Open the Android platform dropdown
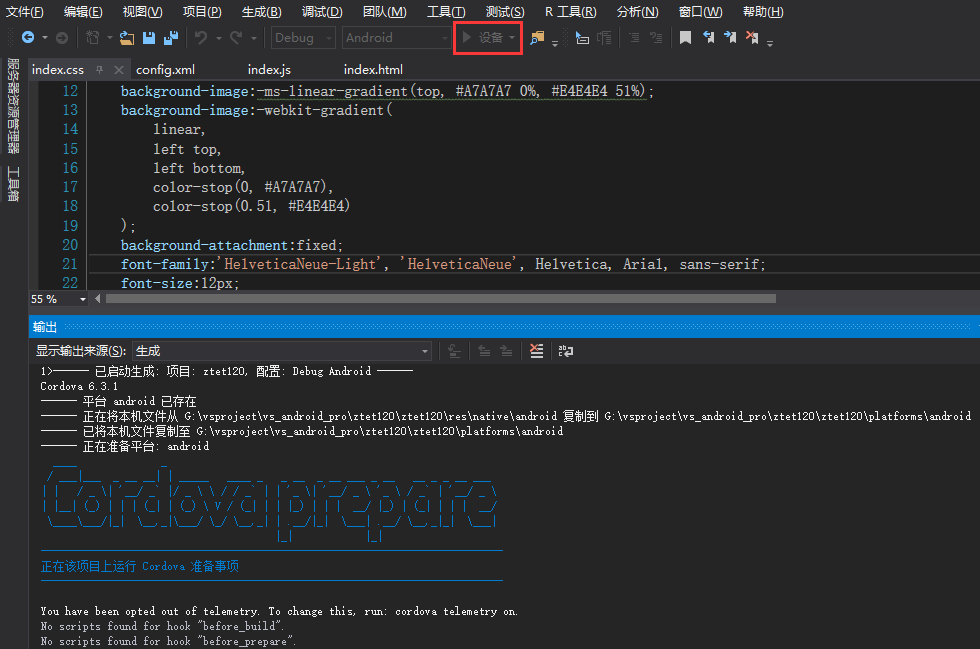The image size is (980, 649). pos(397,38)
